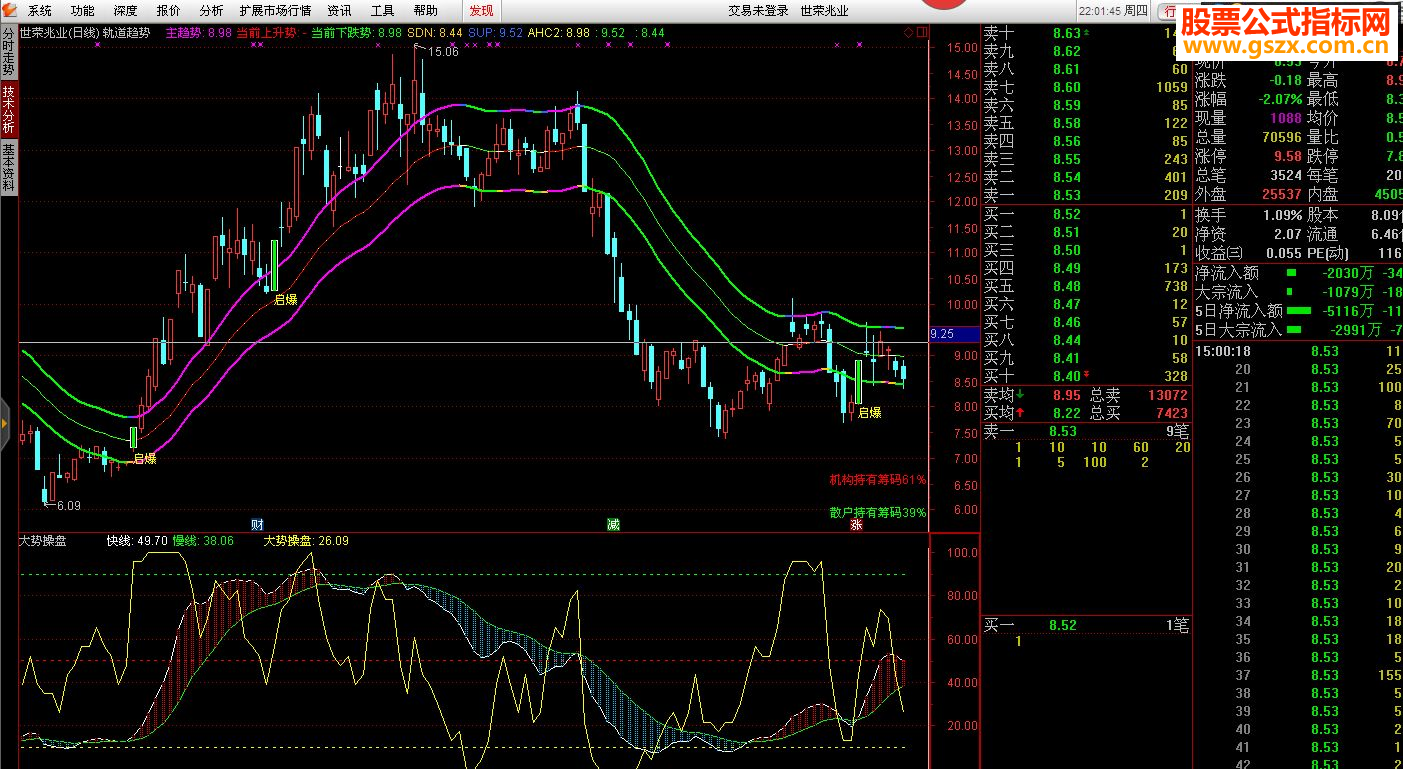The height and width of the screenshot is (769, 1403).
Task: Click the 15.06 high price label
Action: 441,52
